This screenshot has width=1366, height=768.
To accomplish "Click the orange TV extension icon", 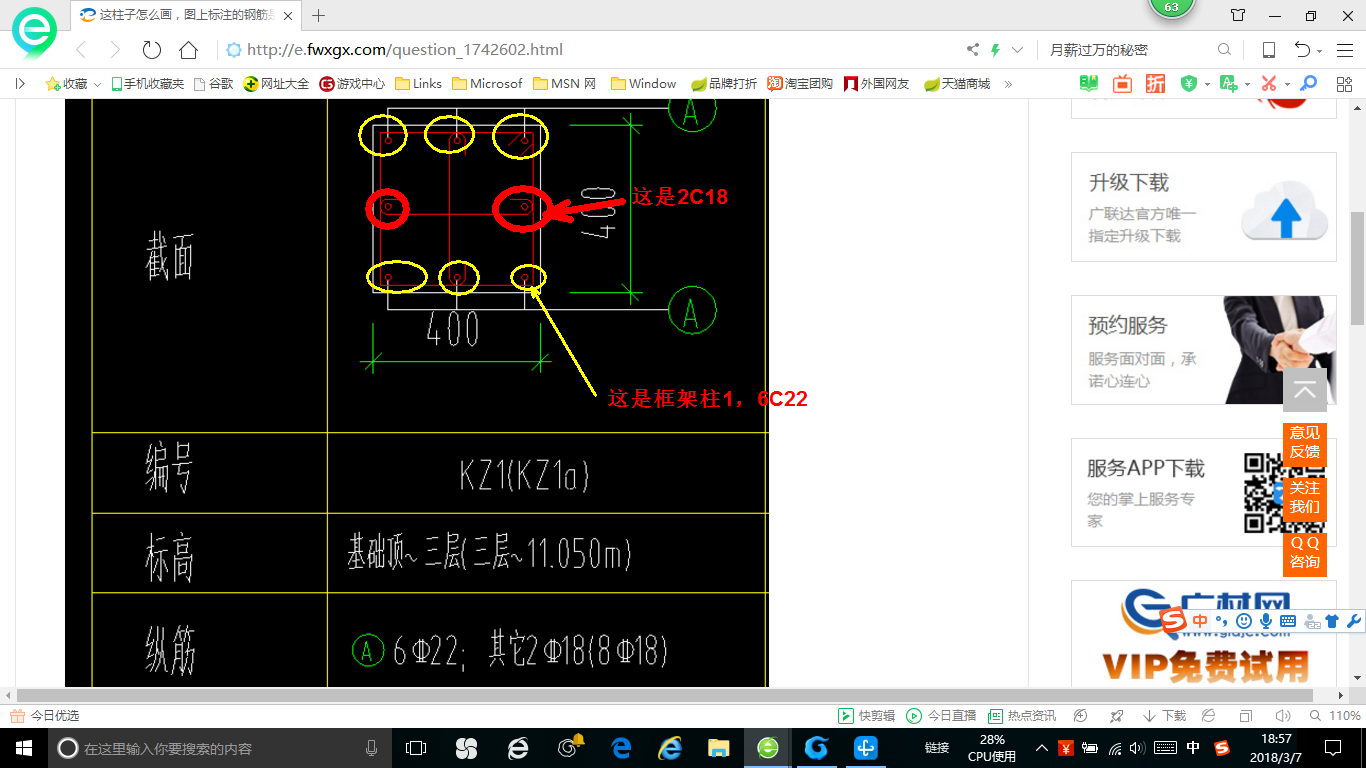I will pos(1122,84).
